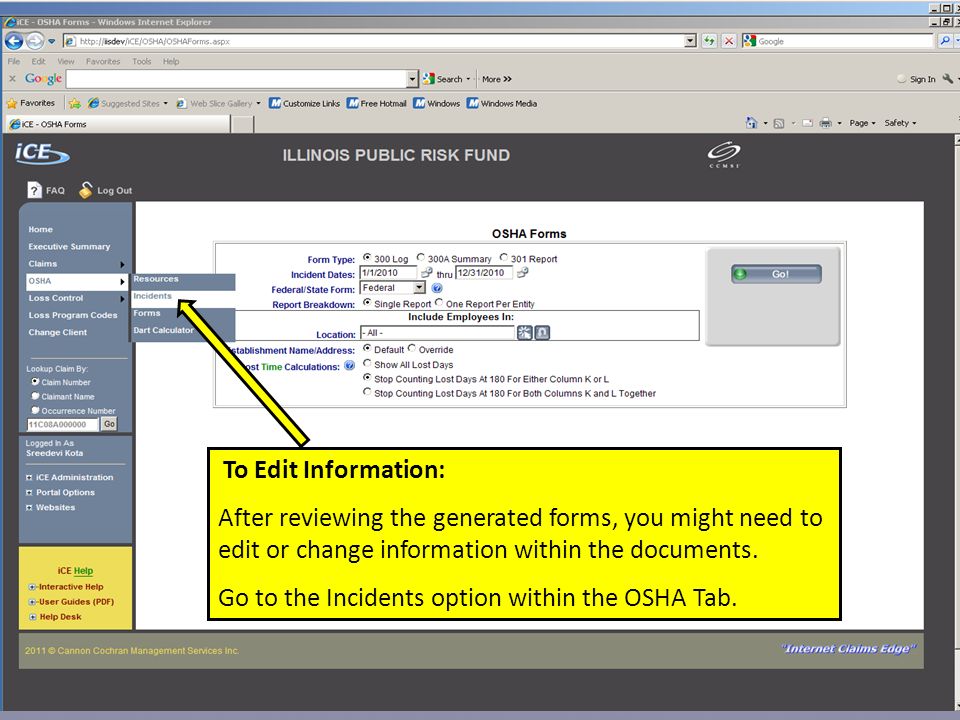Close the Google toolbar with X

12,79
